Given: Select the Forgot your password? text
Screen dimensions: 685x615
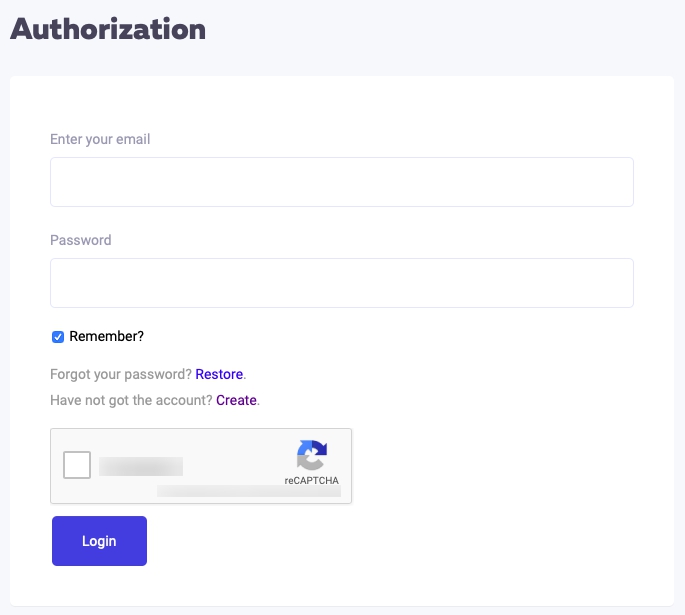Looking at the screenshot, I should [x=121, y=374].
